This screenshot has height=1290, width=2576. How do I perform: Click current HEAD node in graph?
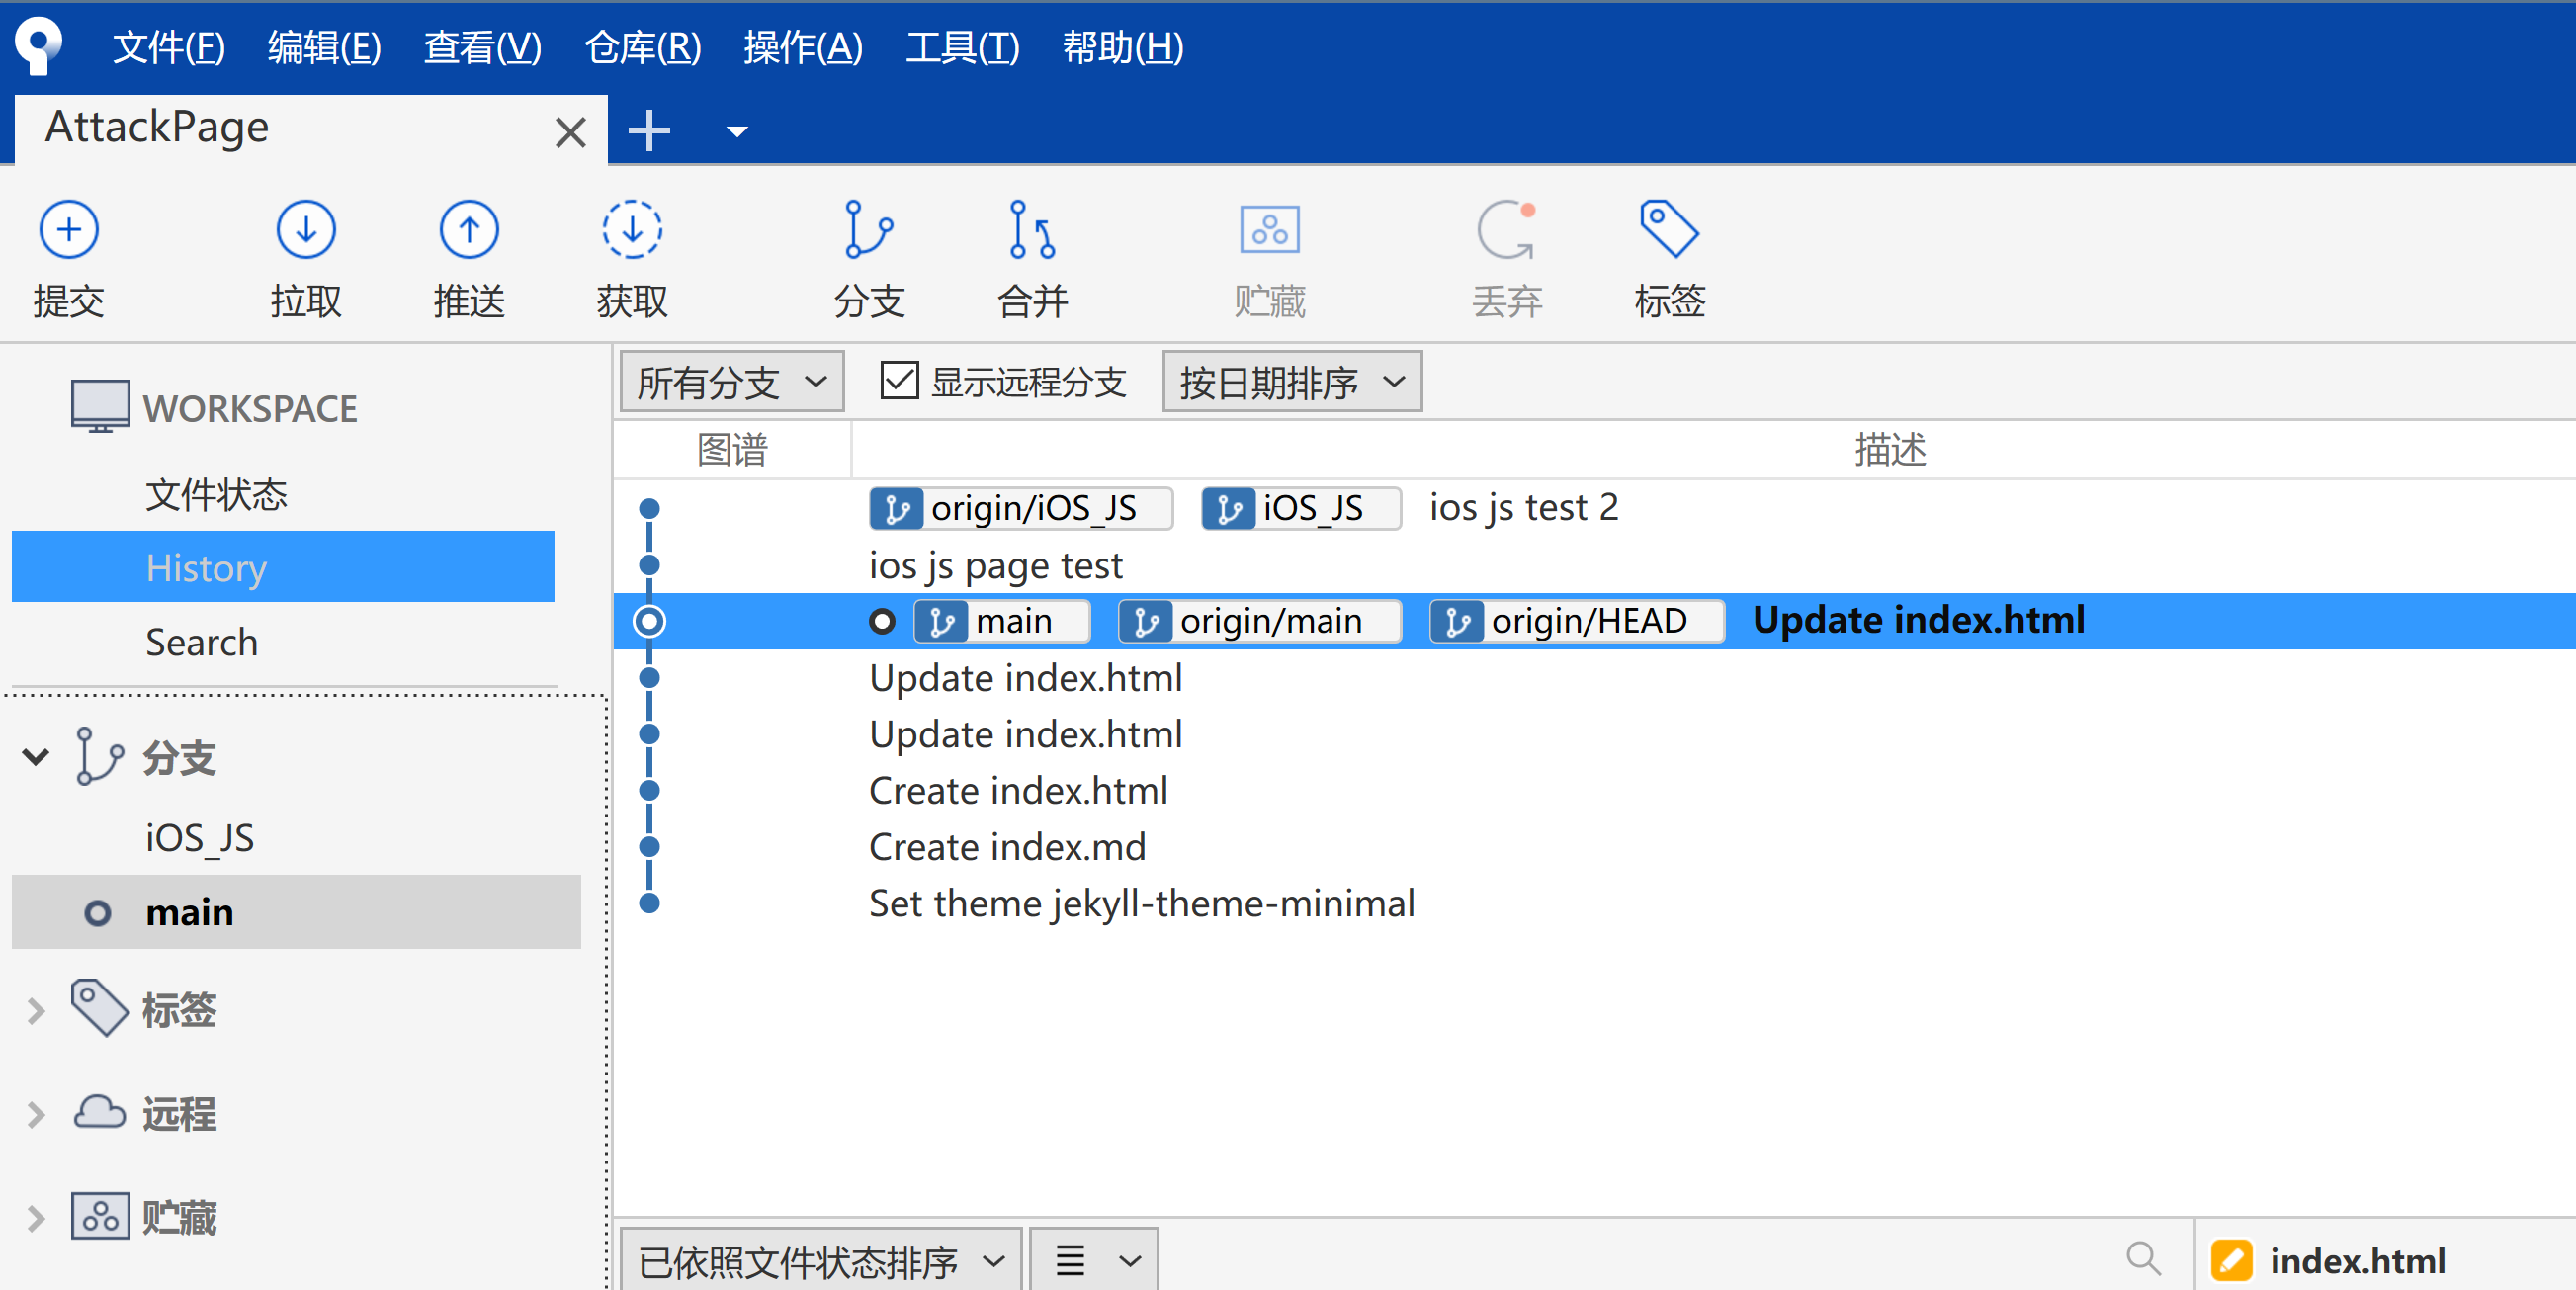[649, 621]
